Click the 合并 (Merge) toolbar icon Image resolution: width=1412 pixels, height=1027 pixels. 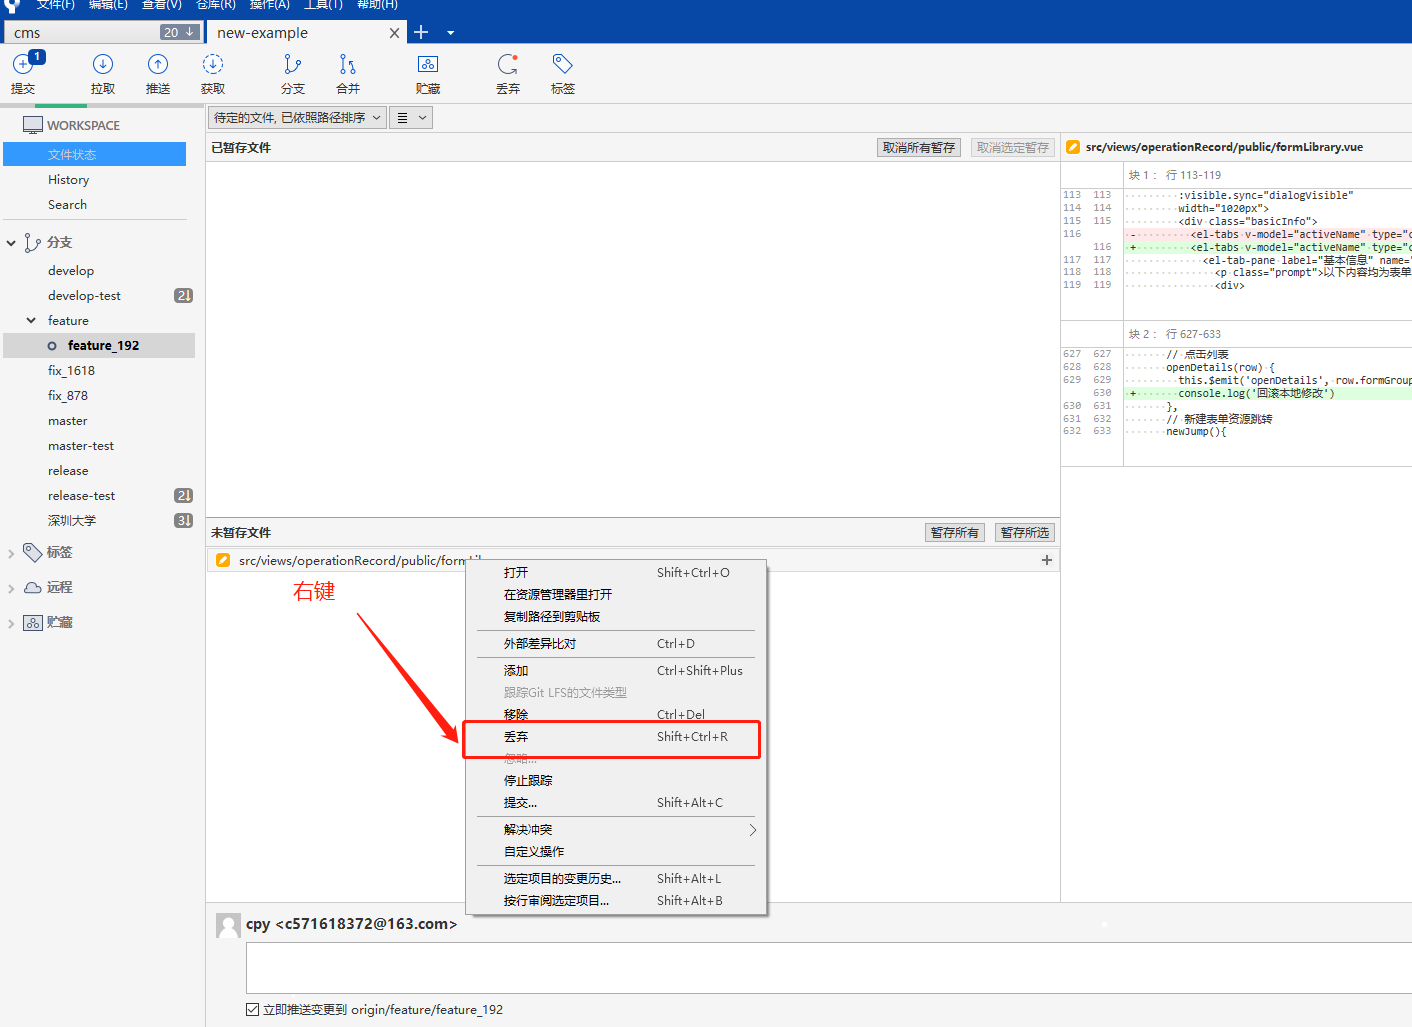coord(347,72)
